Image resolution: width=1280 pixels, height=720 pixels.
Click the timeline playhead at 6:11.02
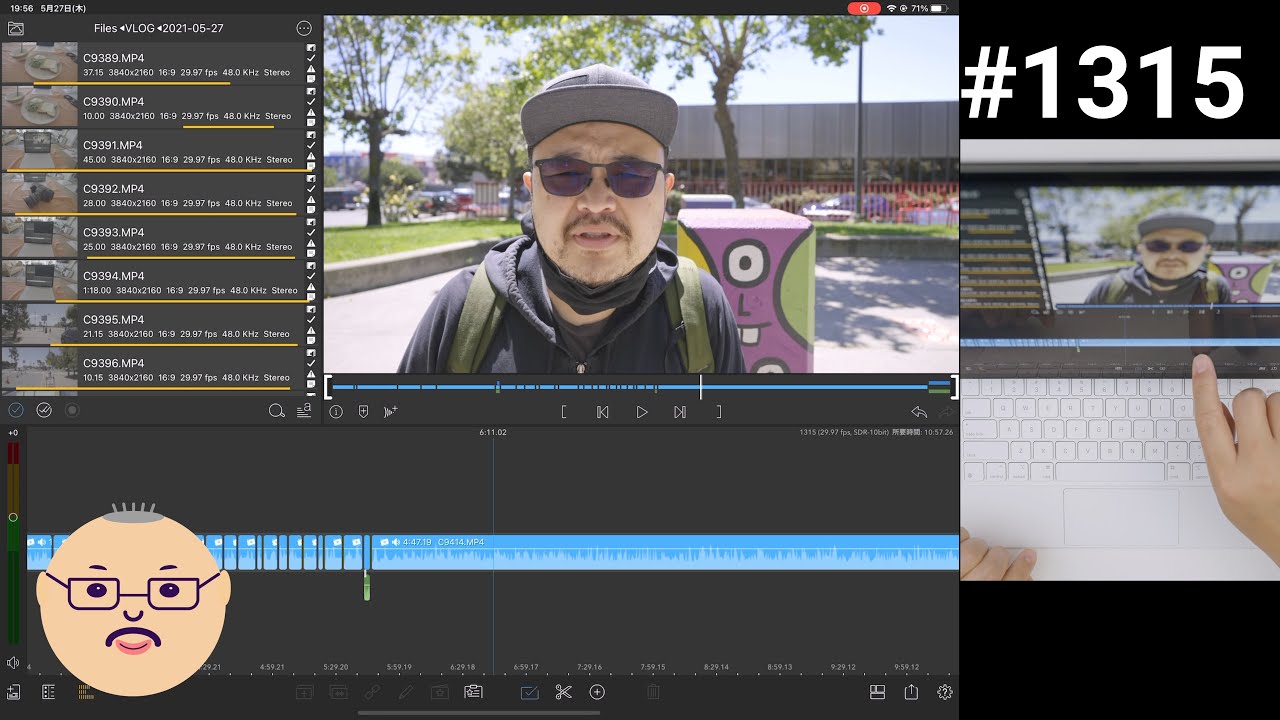tap(492, 432)
